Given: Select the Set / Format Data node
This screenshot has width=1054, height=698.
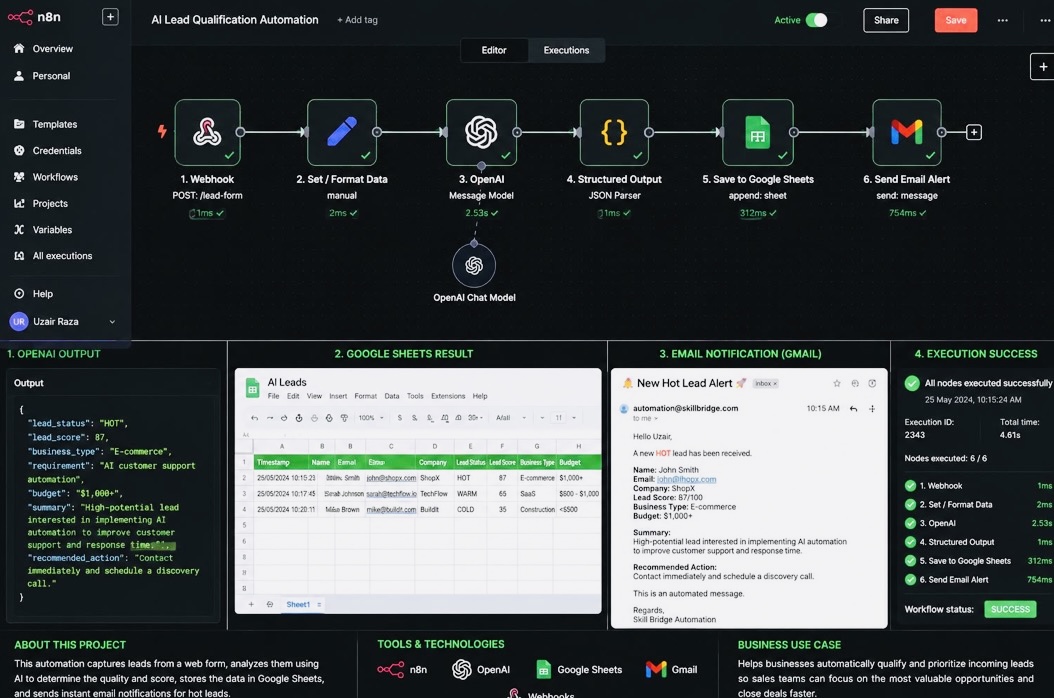Looking at the screenshot, I should 341,132.
